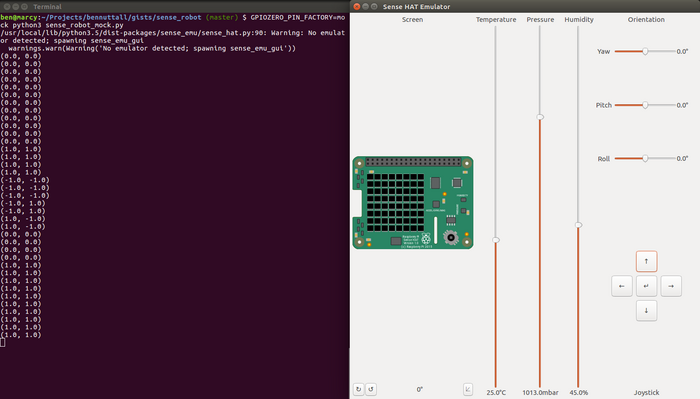Click the terminal cursor line at the end of the output
Image resolution: width=700 pixels, height=399 pixels.
click(x=3, y=342)
